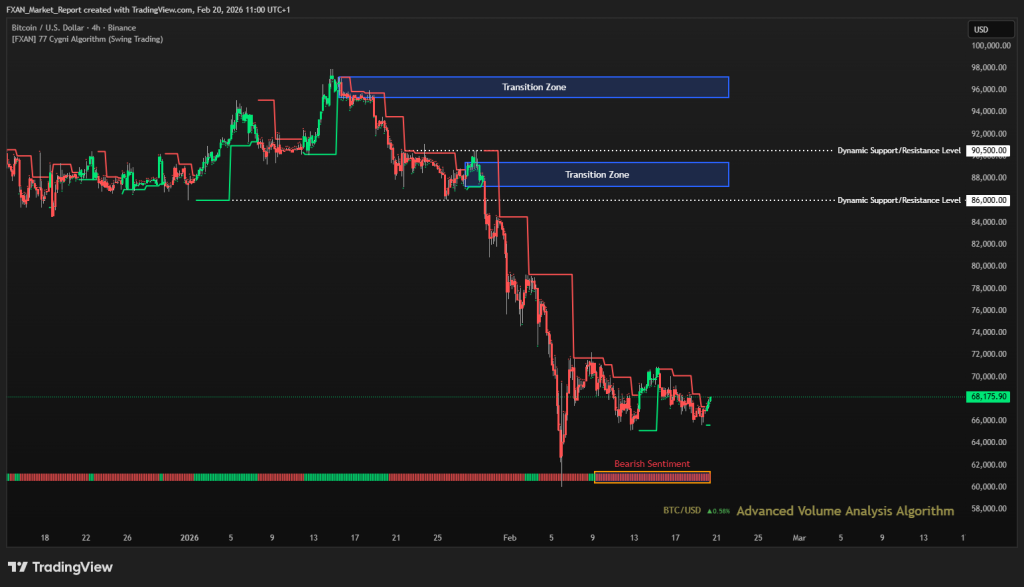
Task: Click the 86,000.00 price level tag
Action: pos(987,200)
